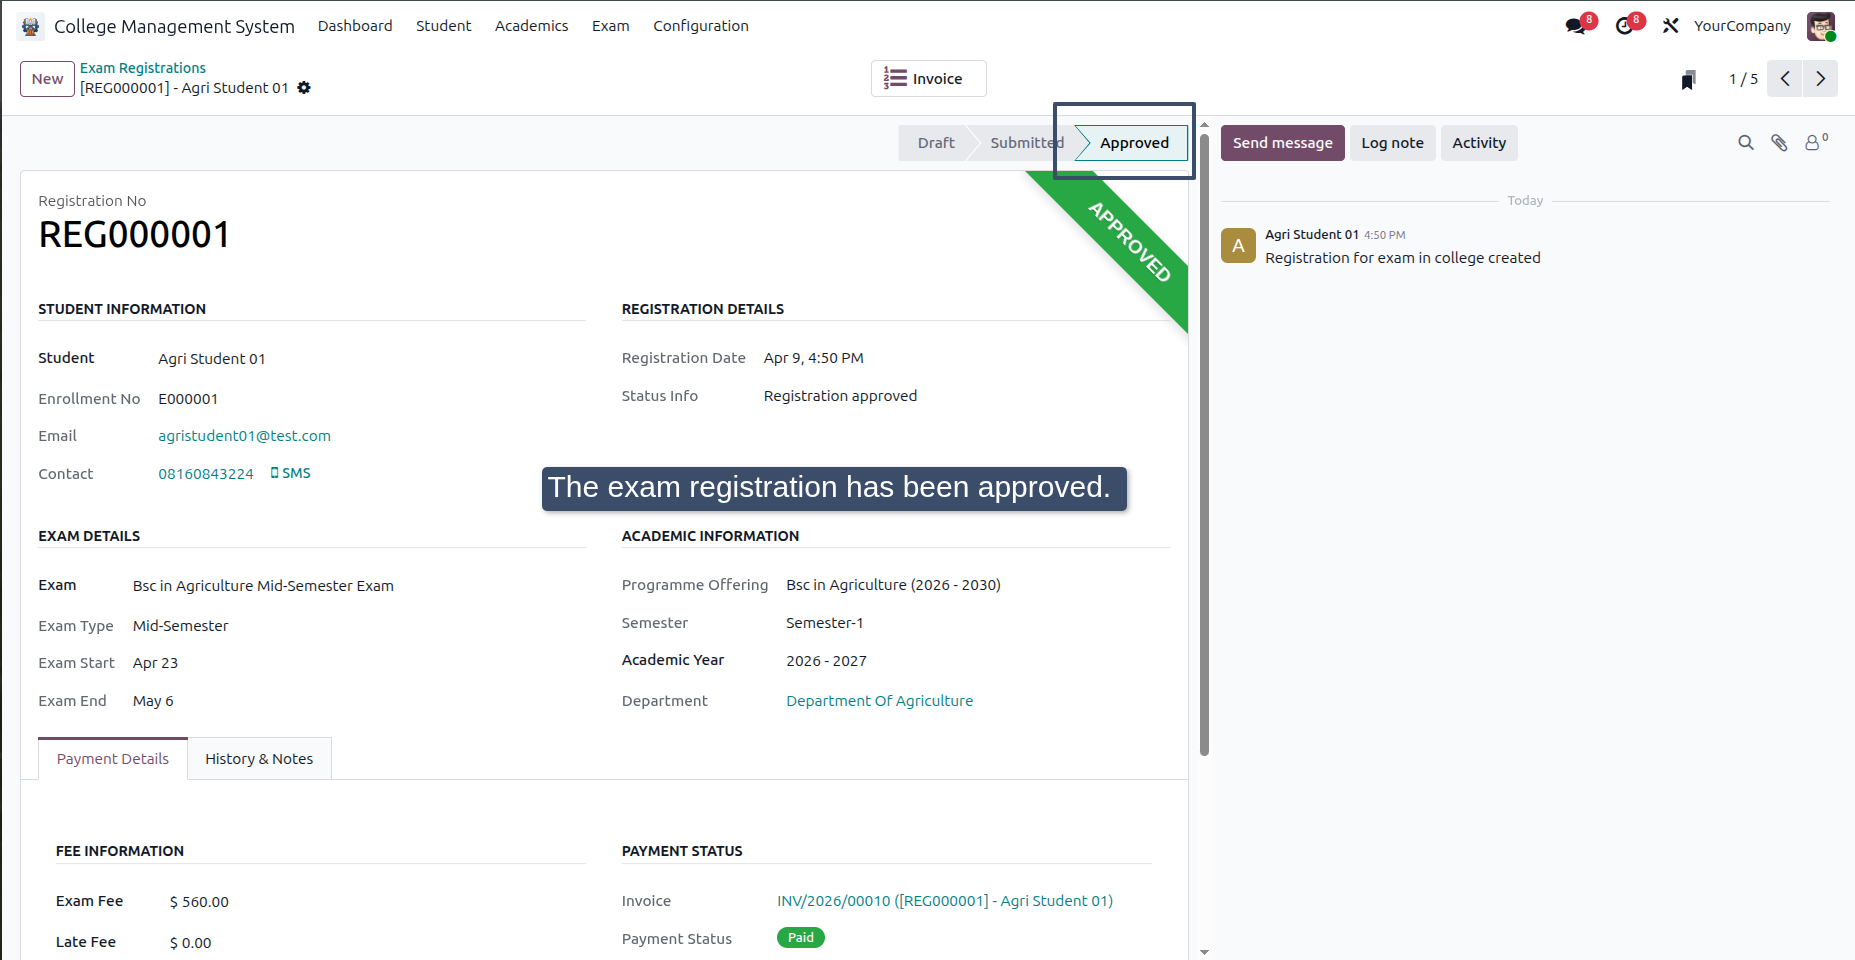This screenshot has width=1855, height=960.
Task: Click the debug tools wrench icon
Action: tap(1671, 26)
